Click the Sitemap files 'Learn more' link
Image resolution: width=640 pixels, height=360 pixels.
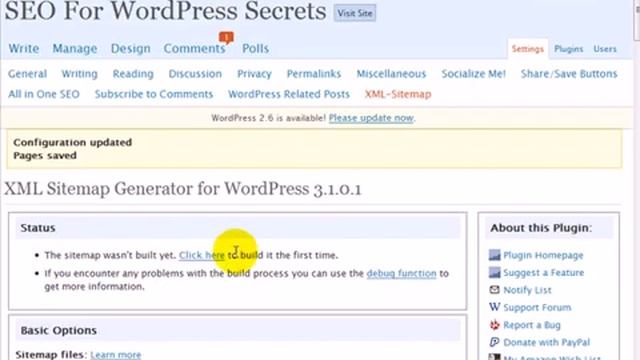116,355
